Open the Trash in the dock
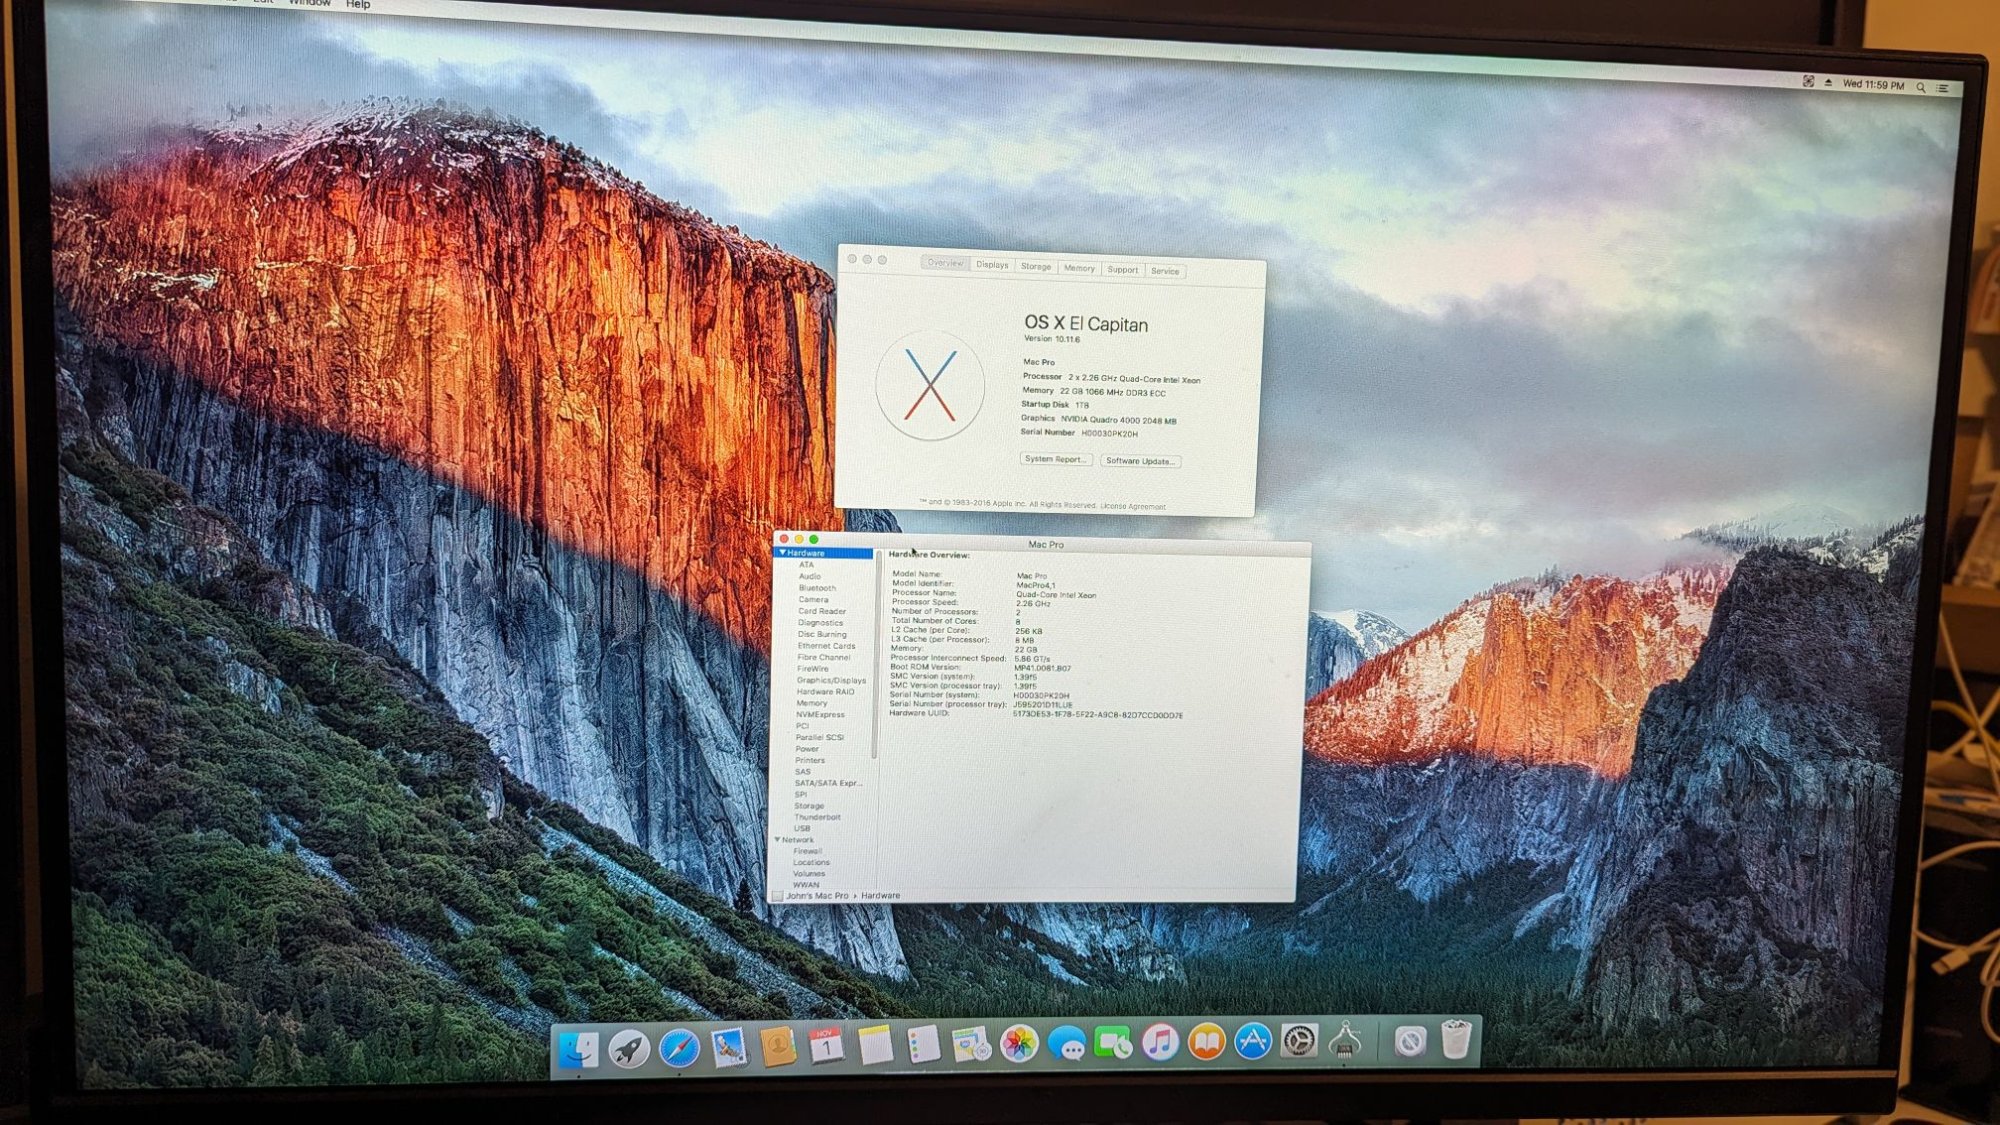The width and height of the screenshot is (2000, 1125). [x=1456, y=1040]
